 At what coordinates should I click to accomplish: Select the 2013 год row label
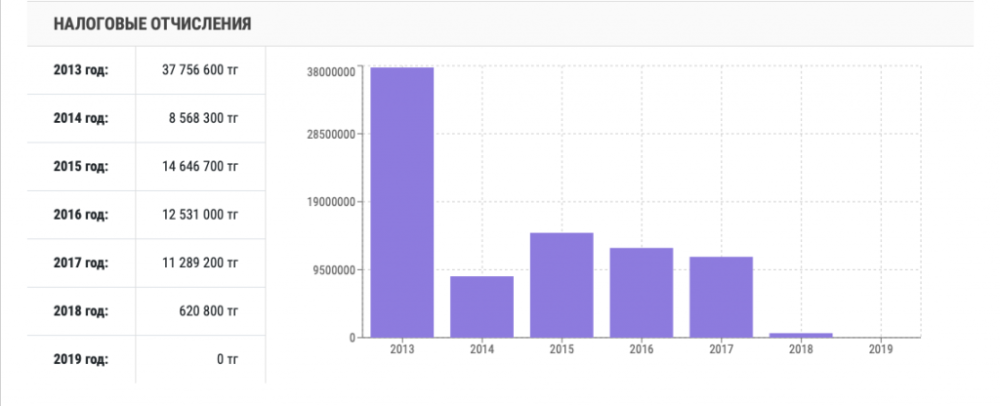80,70
